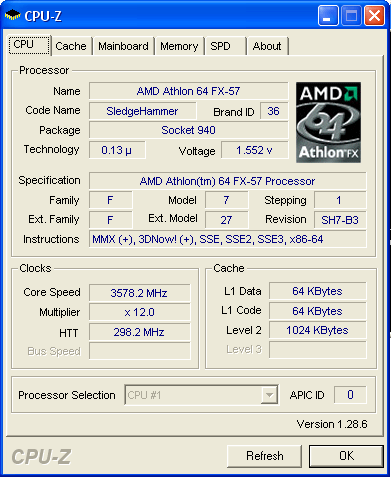Switch to the Cache tab
This screenshot has width=391, height=477.
point(71,46)
